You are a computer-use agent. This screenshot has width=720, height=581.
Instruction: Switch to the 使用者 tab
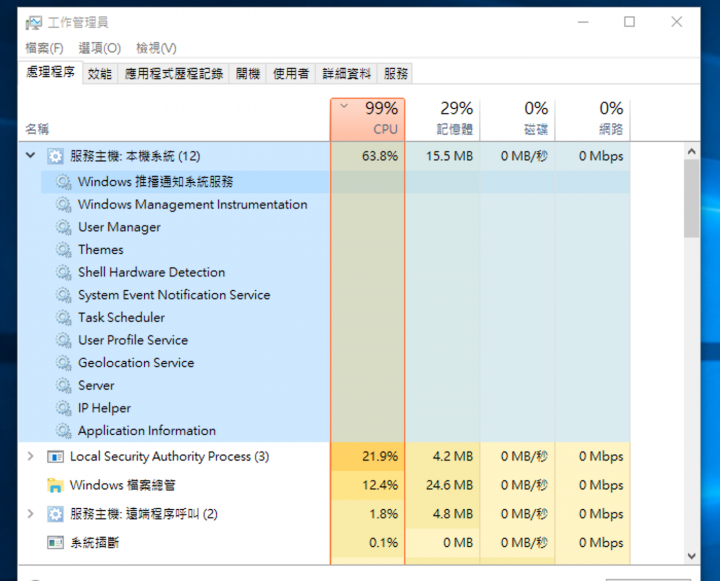291,73
